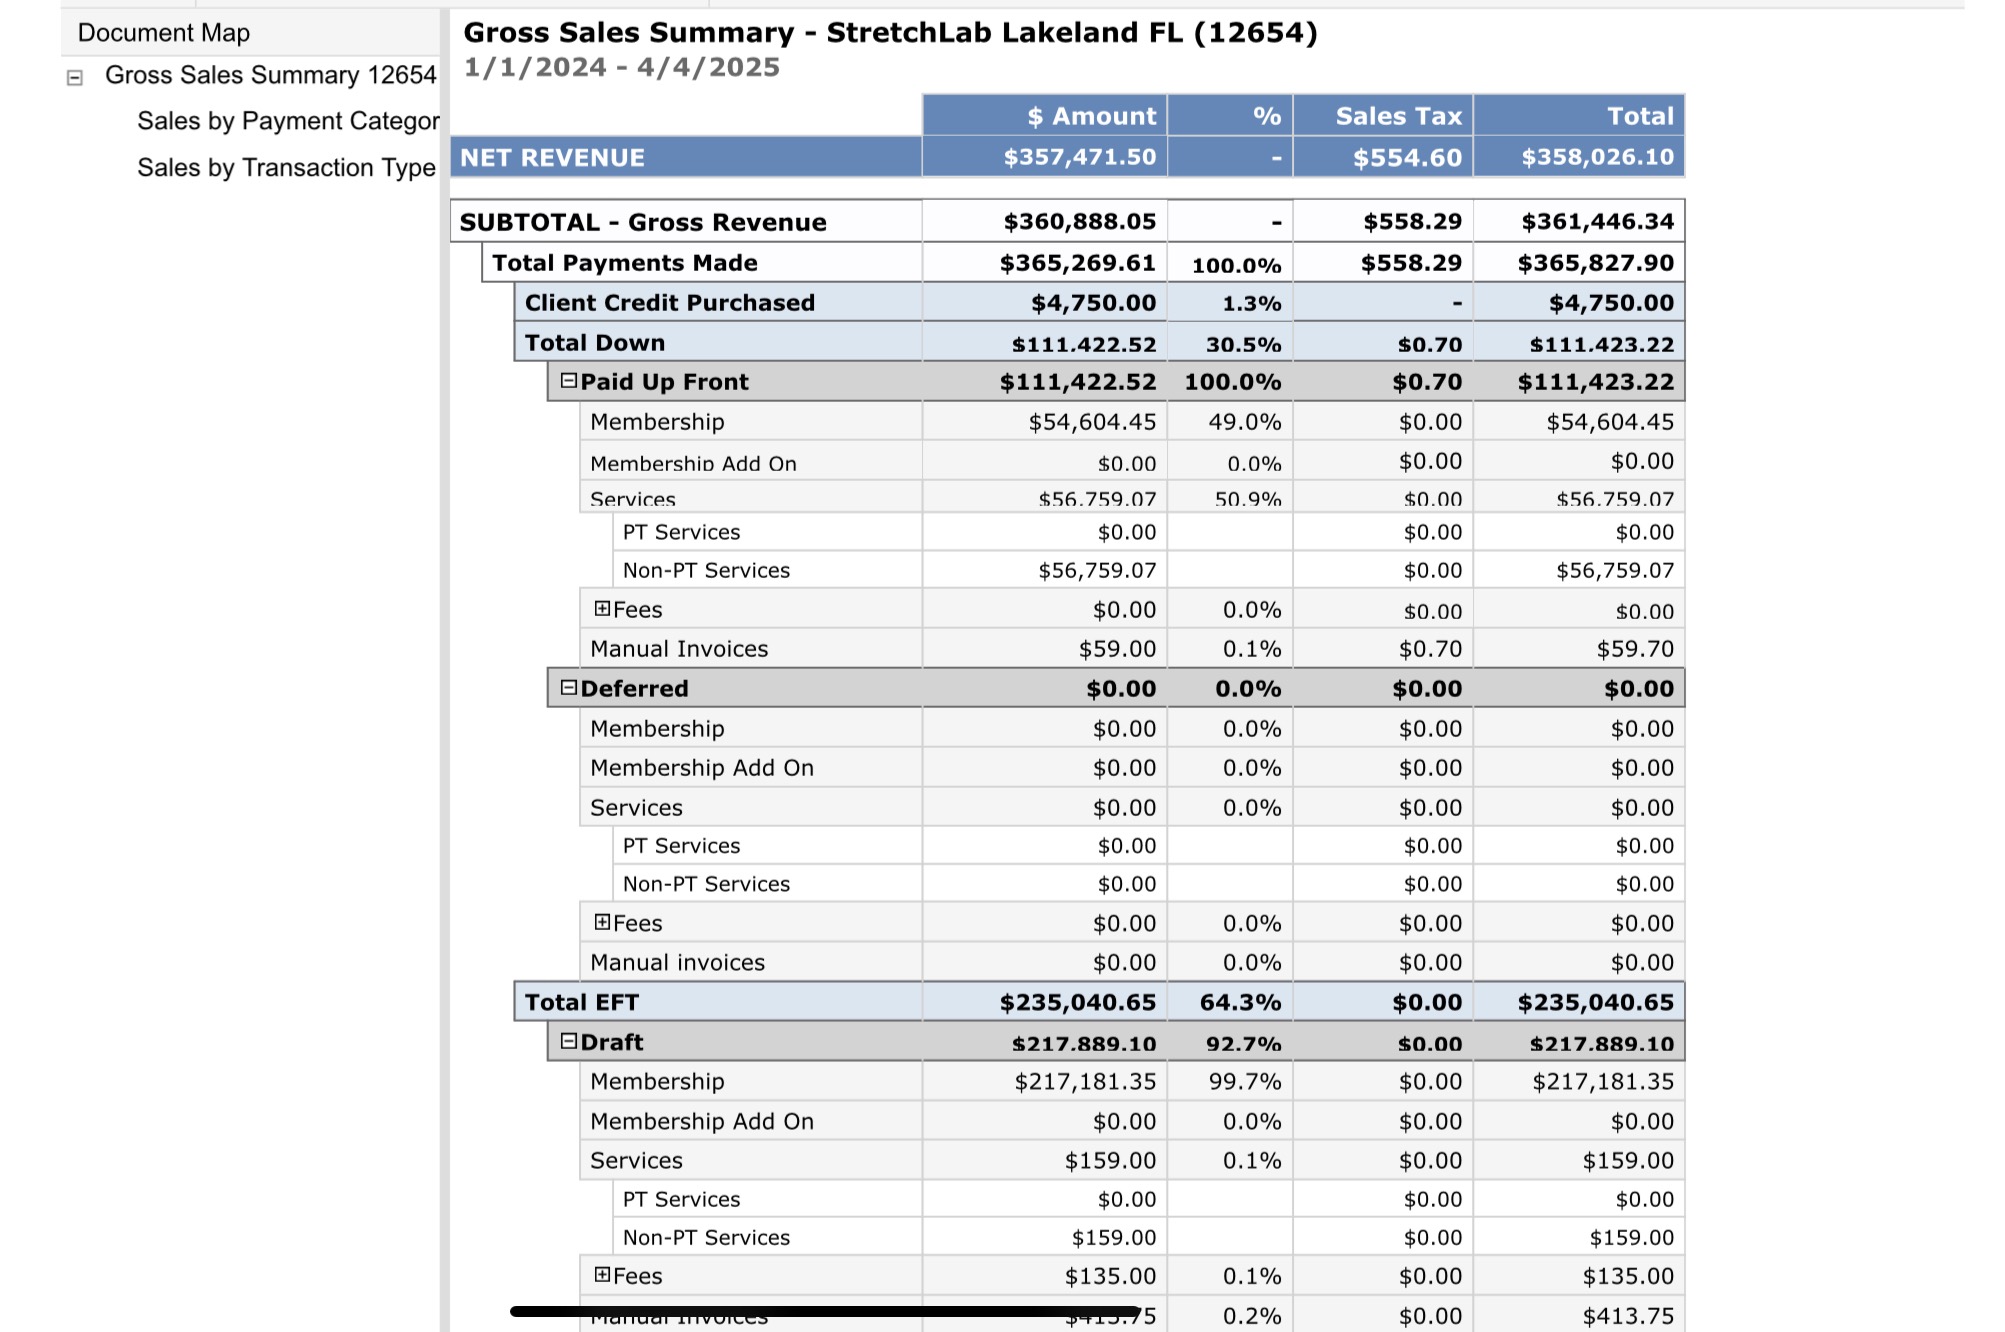Select Draft Membership percentage 99.7%

1244,1081
